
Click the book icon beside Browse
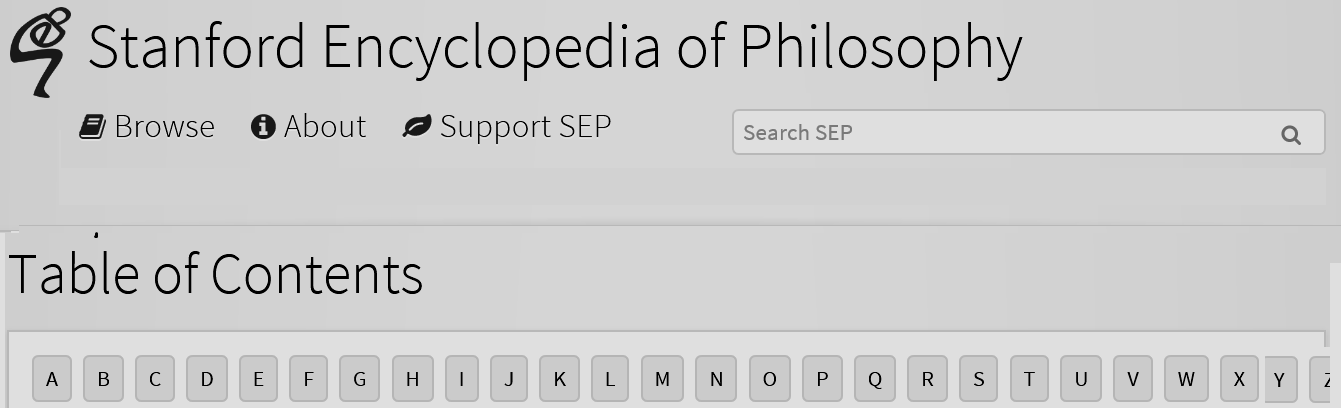point(93,127)
